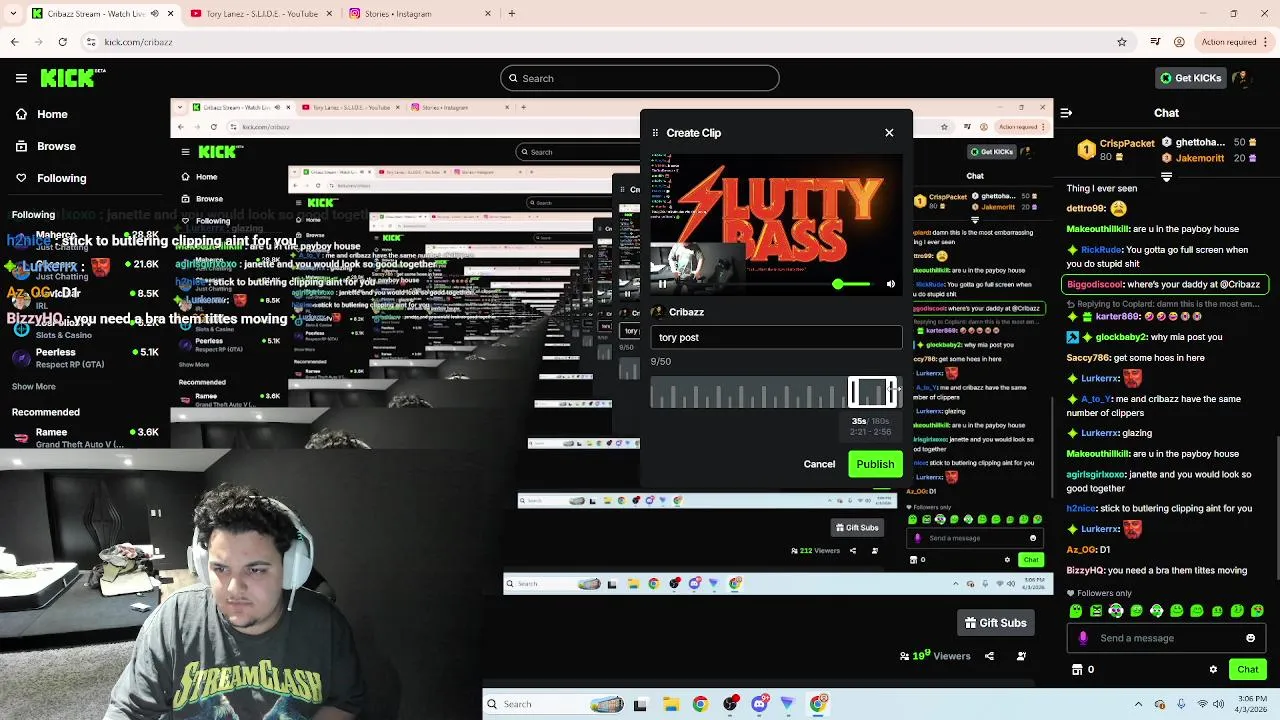The height and width of the screenshot is (720, 1280).
Task: Open recommended channel Ramee
Action: 85,437
